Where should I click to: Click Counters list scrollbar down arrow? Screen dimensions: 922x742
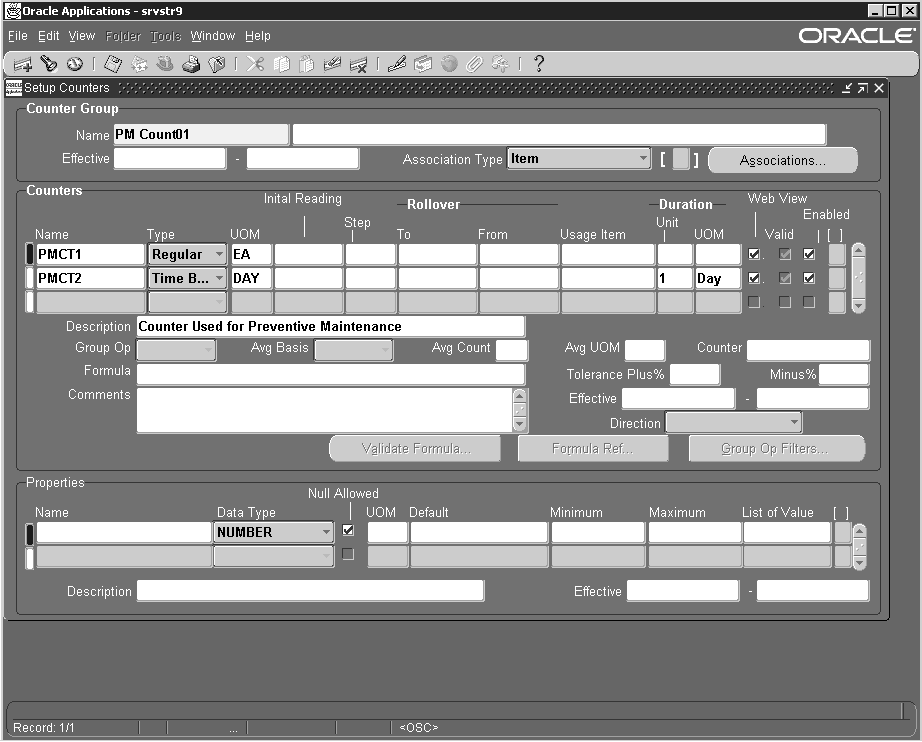858,305
